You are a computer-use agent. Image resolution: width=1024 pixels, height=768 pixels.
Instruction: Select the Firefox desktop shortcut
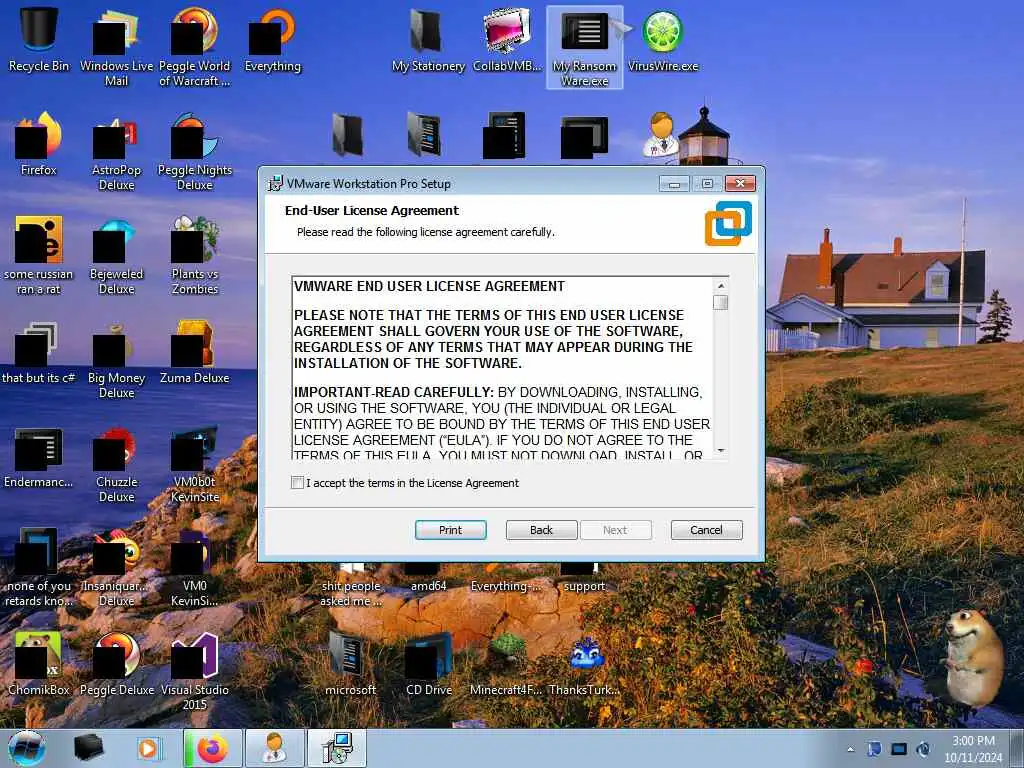coord(39,144)
